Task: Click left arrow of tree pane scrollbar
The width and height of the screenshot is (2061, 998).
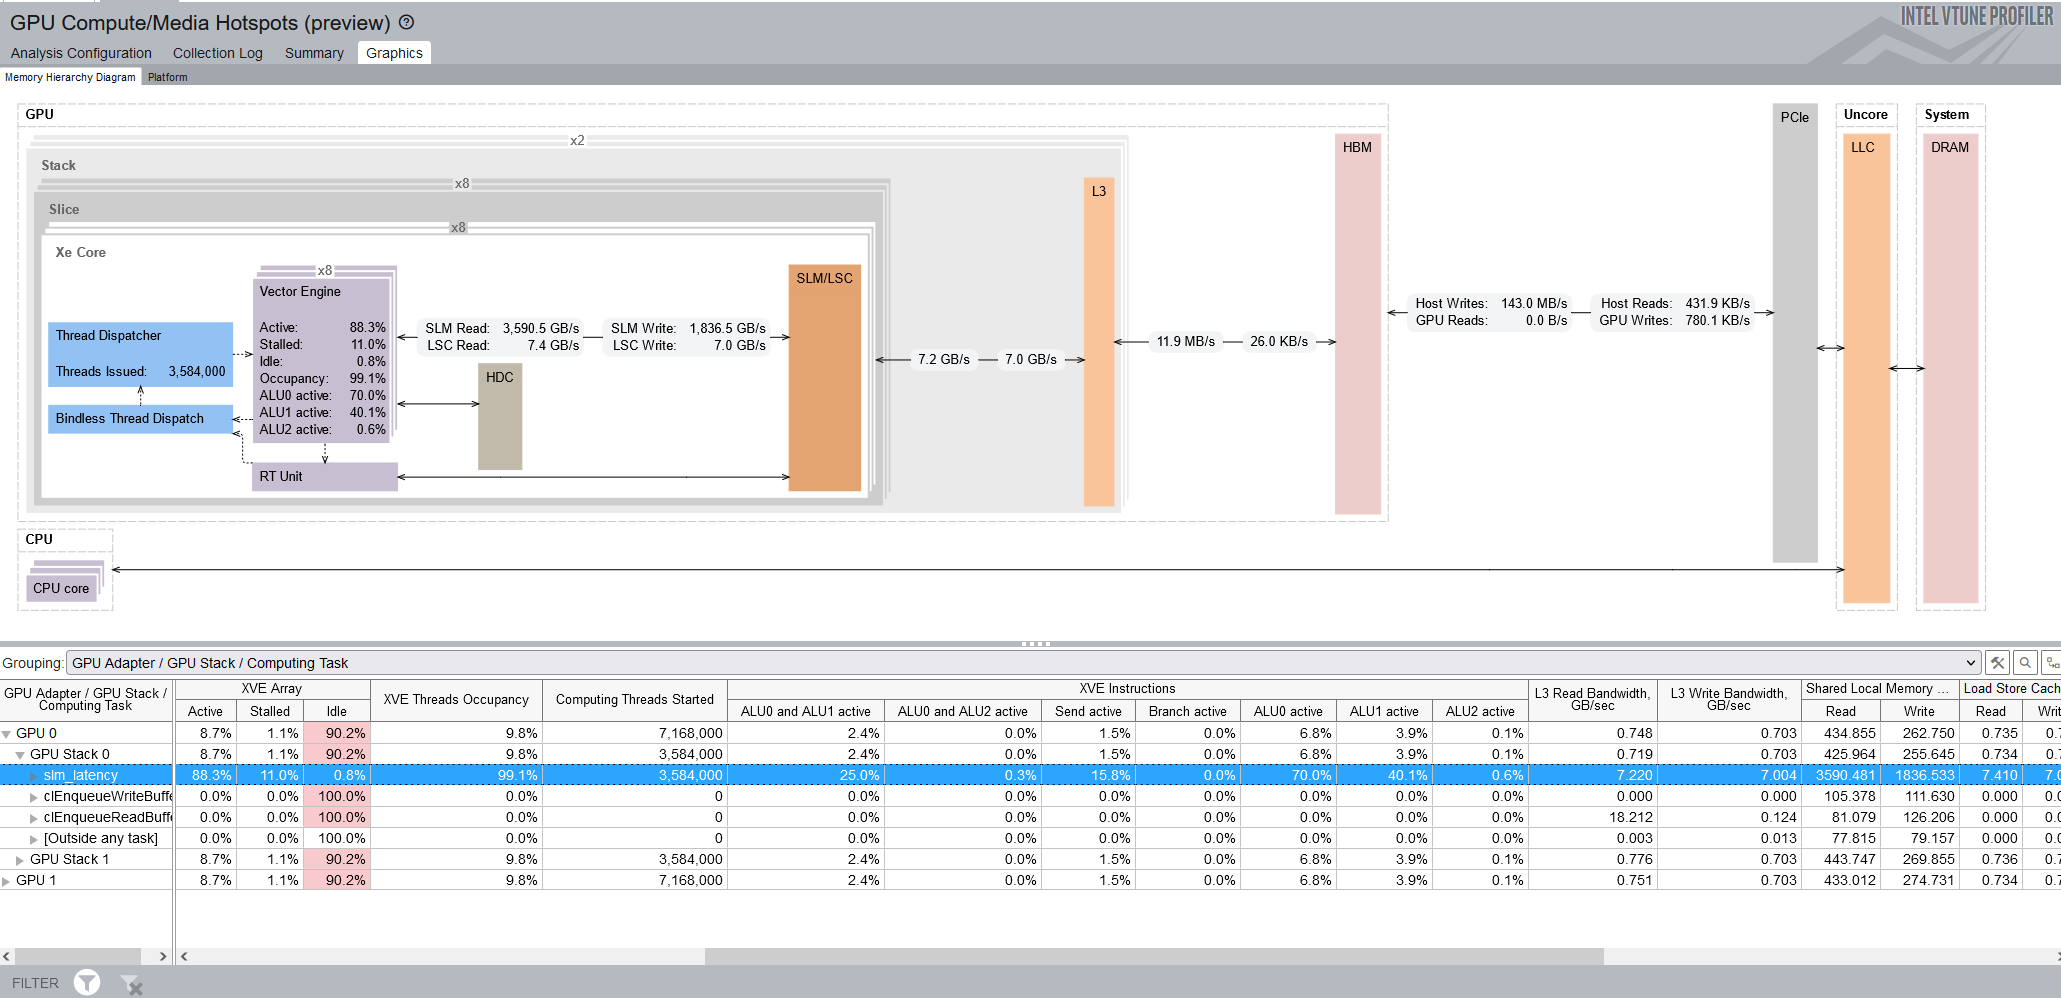Action: coord(7,957)
